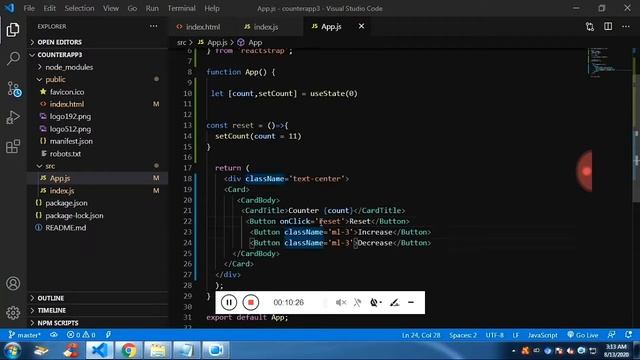This screenshot has height=360, width=640.
Task: Click Explorer more actions ellipsis
Action: [153, 26]
